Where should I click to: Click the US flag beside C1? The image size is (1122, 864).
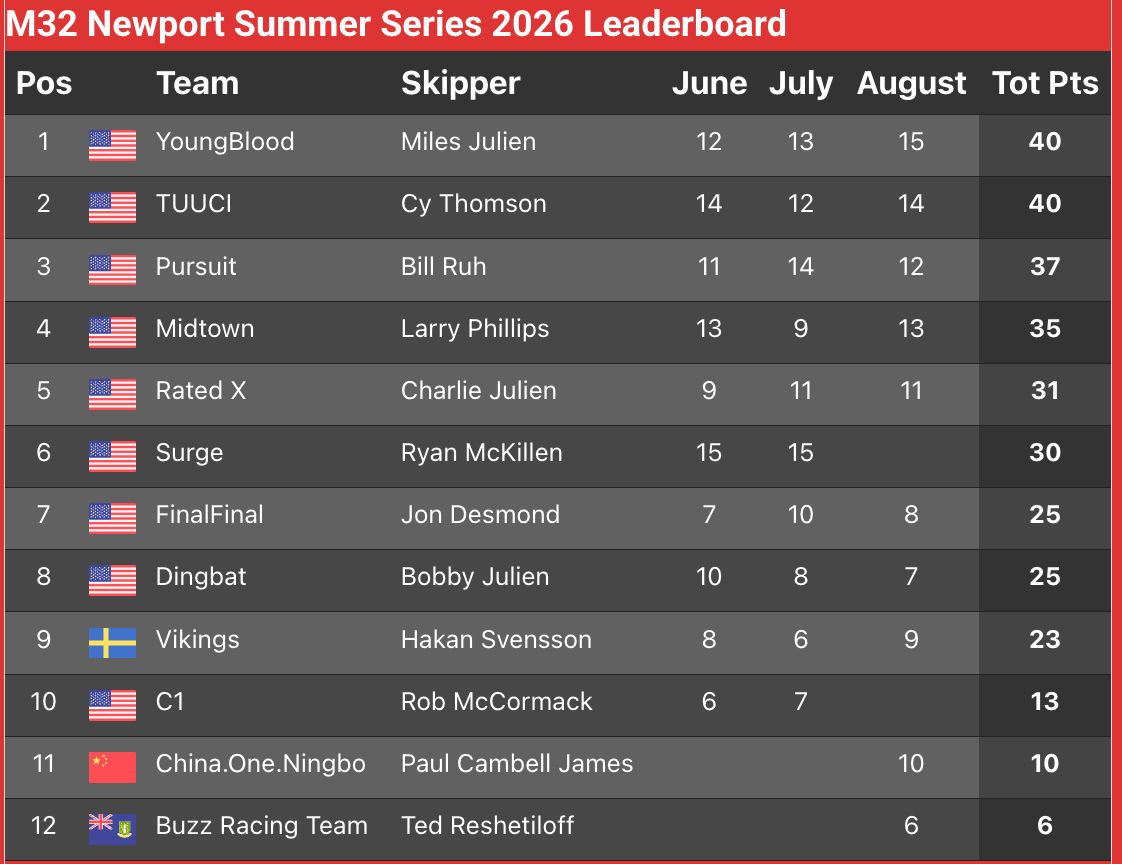[112, 705]
